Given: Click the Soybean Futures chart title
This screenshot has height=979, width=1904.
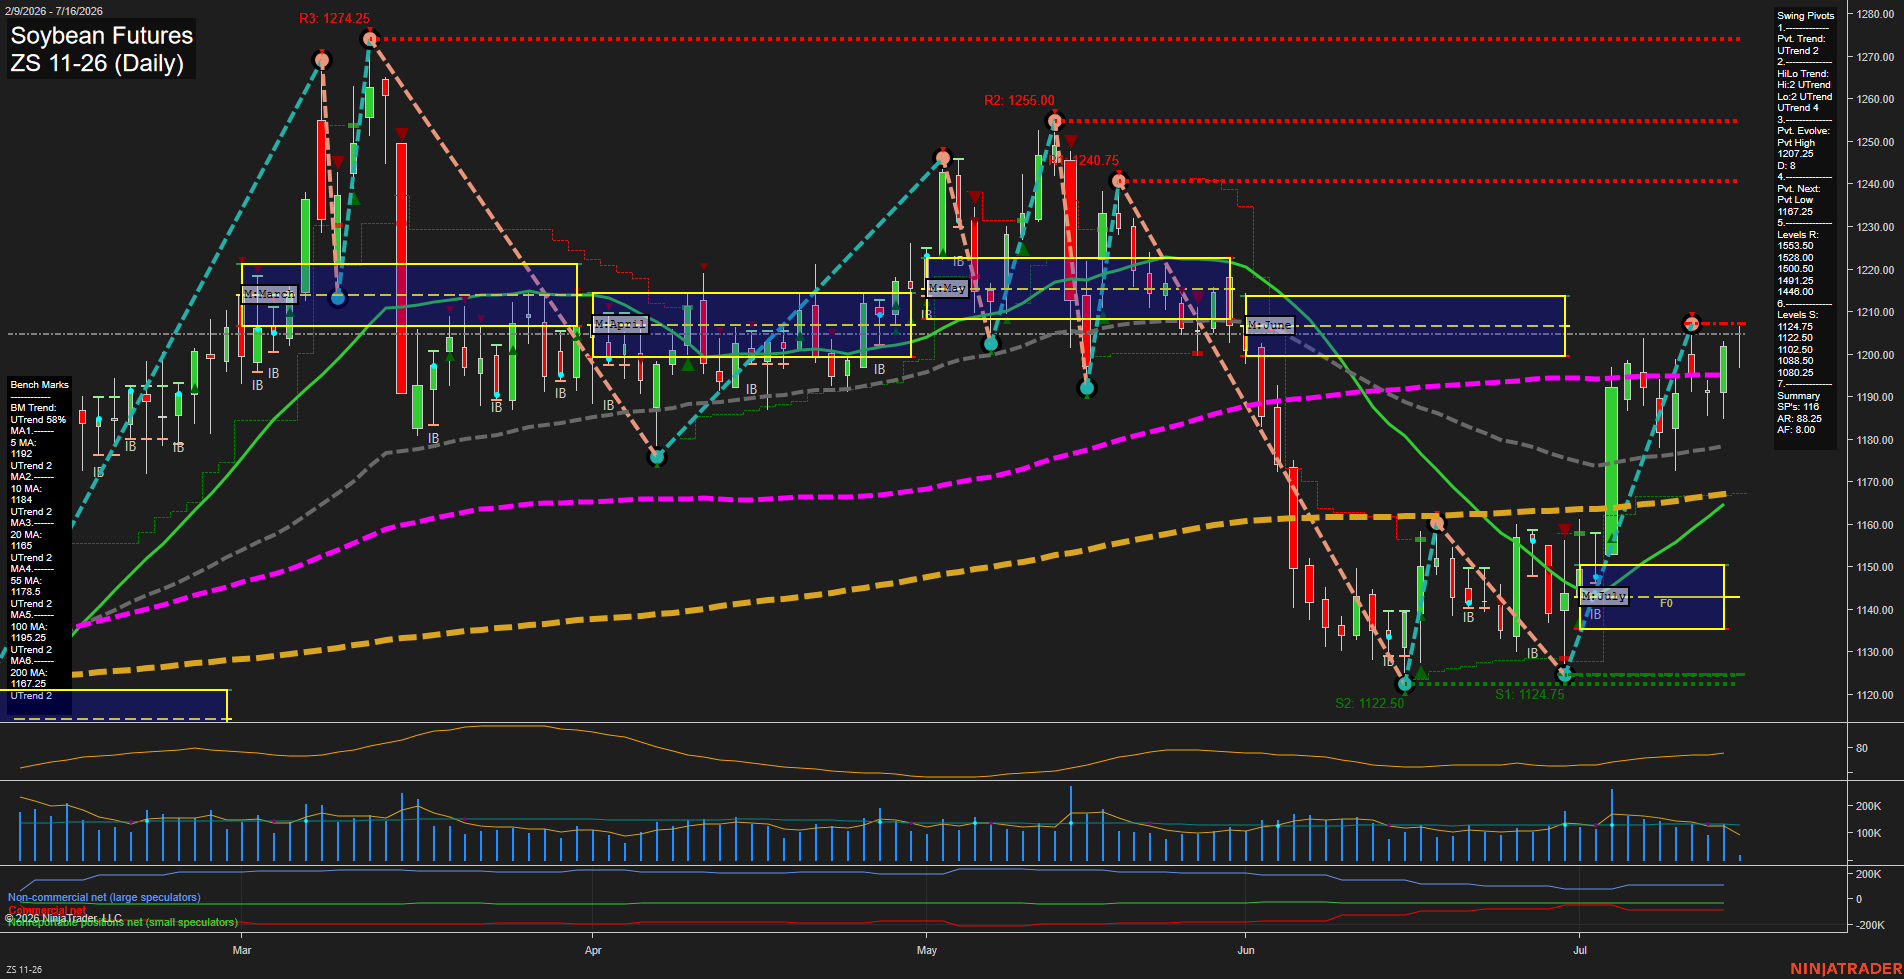Looking at the screenshot, I should tap(101, 35).
